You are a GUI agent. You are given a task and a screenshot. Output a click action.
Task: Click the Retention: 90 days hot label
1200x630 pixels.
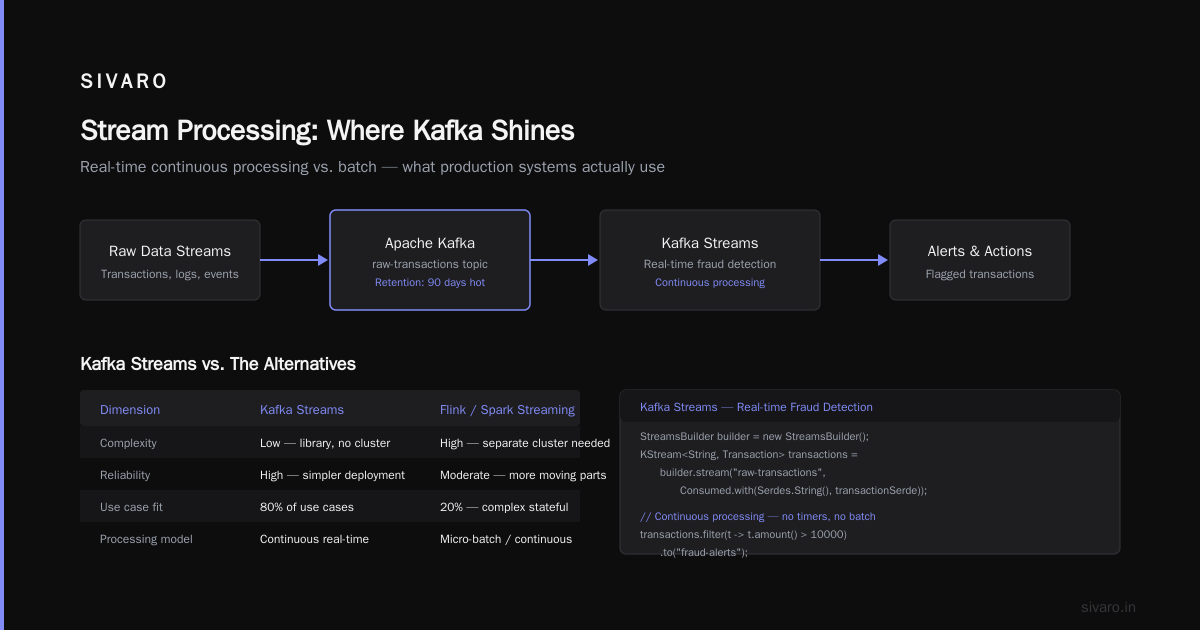[430, 282]
